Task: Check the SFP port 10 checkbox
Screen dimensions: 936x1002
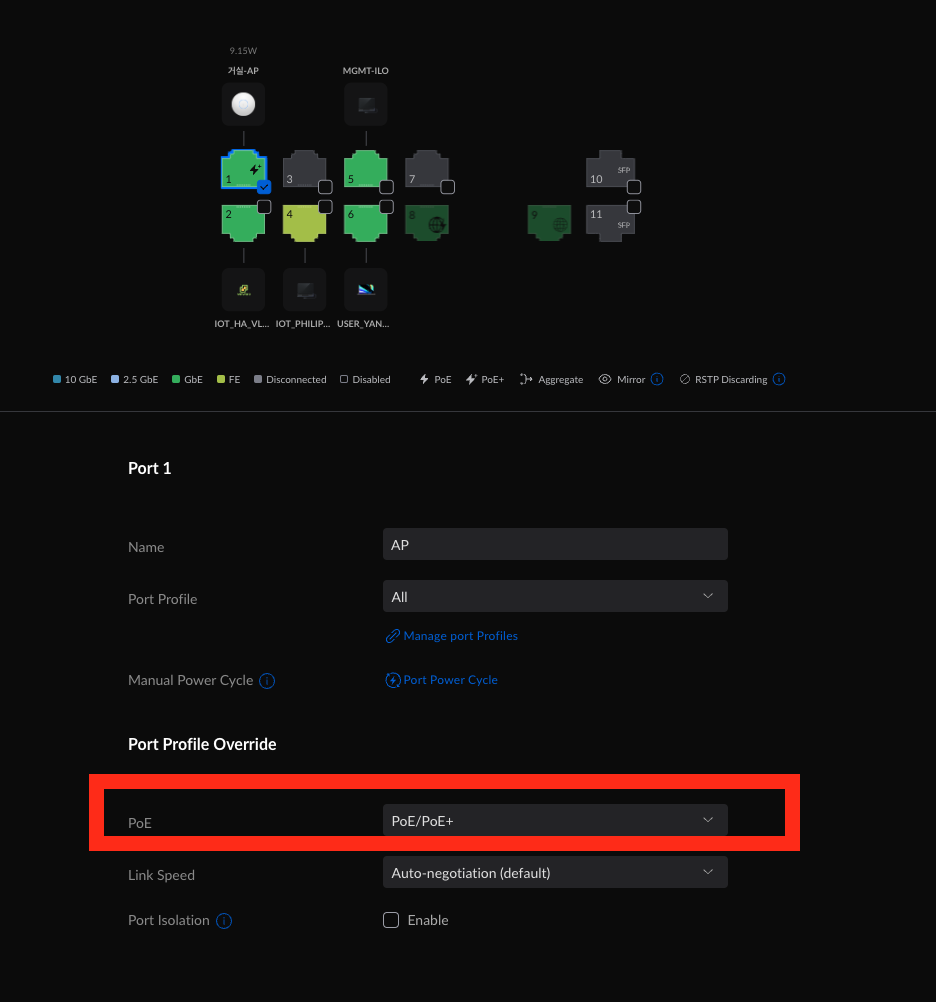Action: pos(634,187)
